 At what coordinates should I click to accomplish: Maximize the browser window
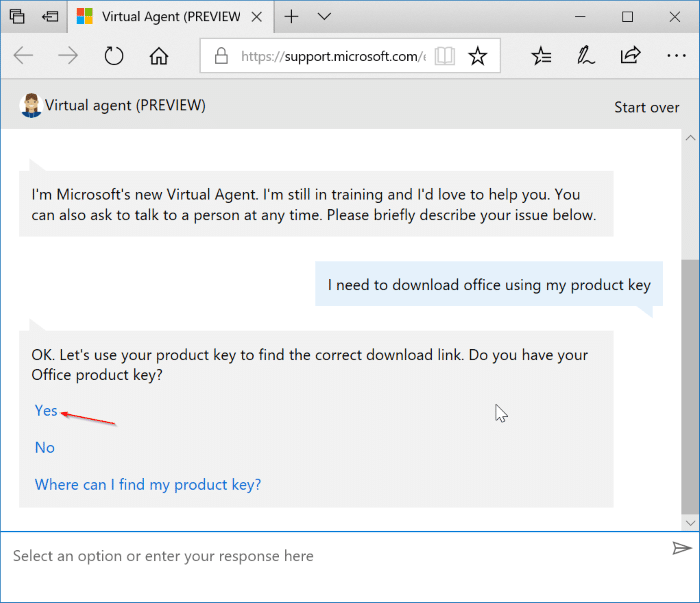(627, 17)
